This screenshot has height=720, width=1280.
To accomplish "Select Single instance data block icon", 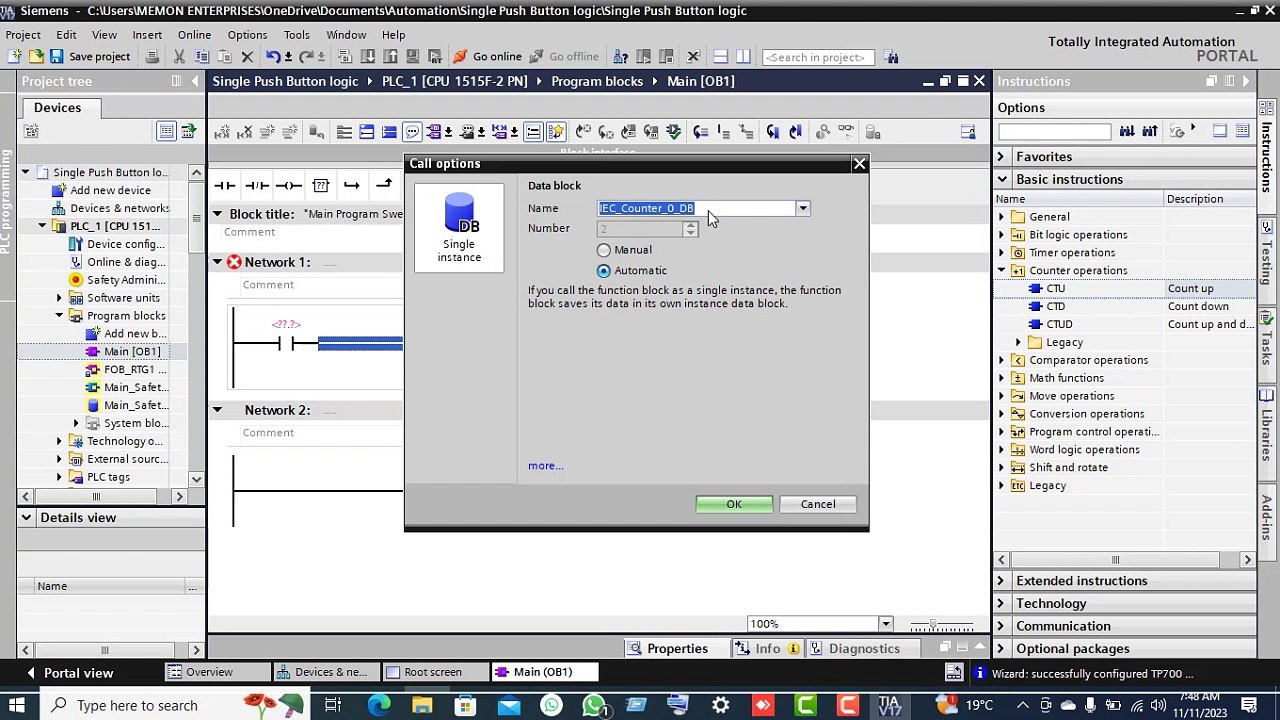I will pos(459,228).
